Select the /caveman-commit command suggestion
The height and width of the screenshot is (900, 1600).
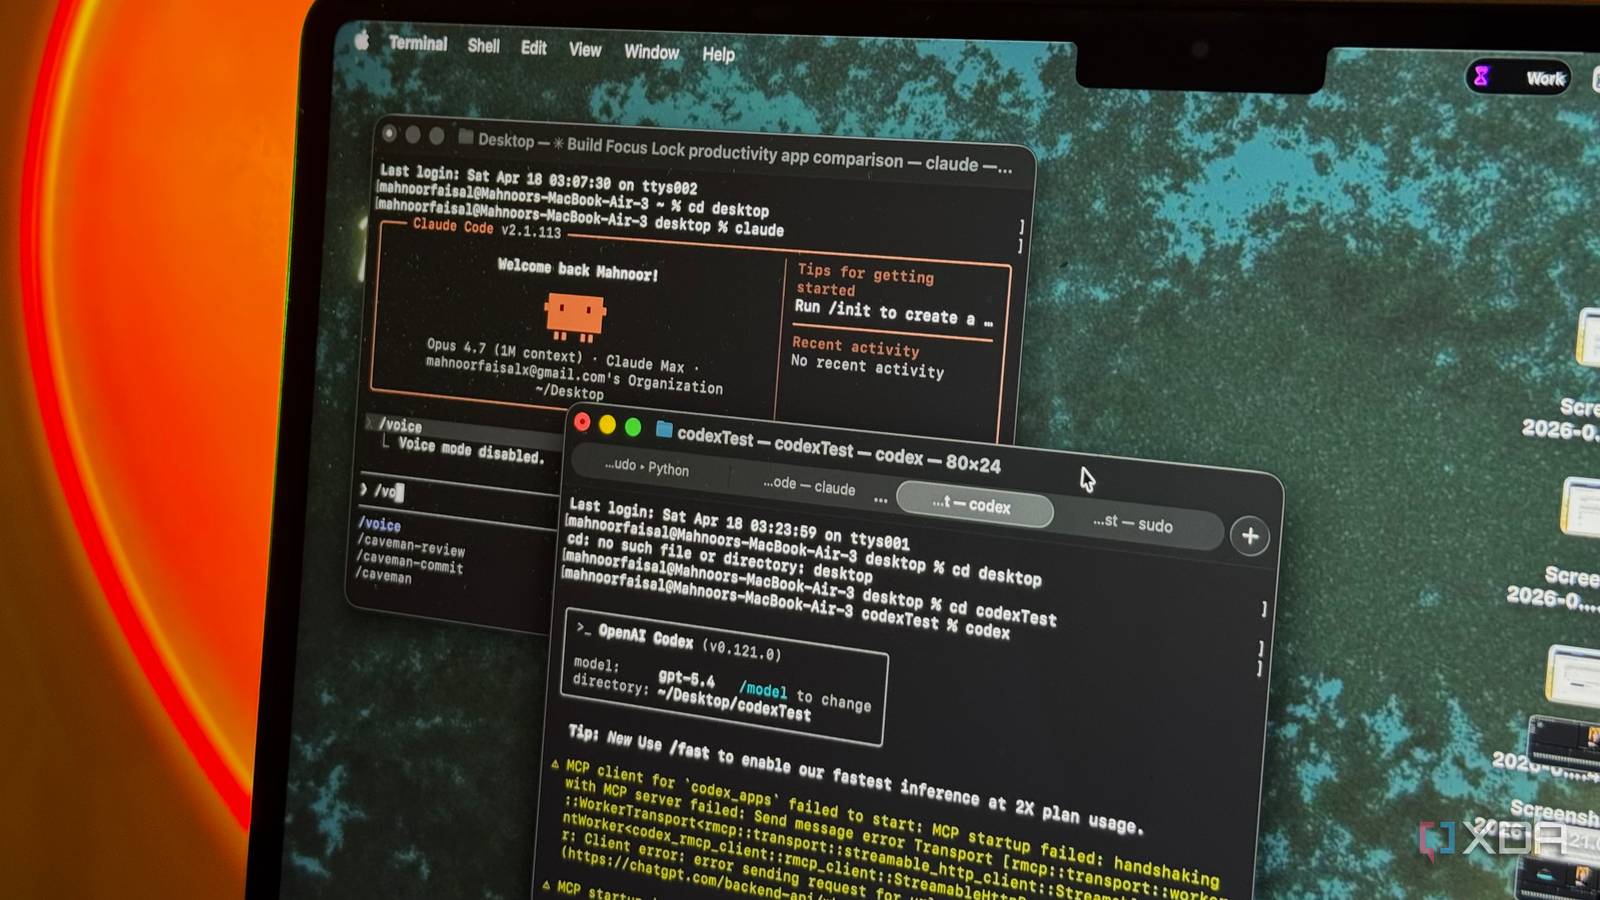pyautogui.click(x=410, y=562)
